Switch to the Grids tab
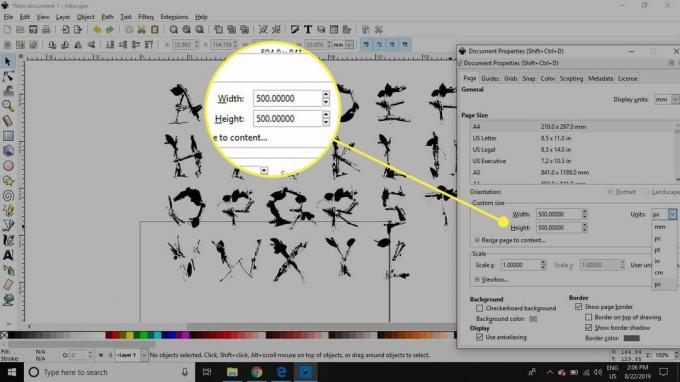 pyautogui.click(x=511, y=78)
